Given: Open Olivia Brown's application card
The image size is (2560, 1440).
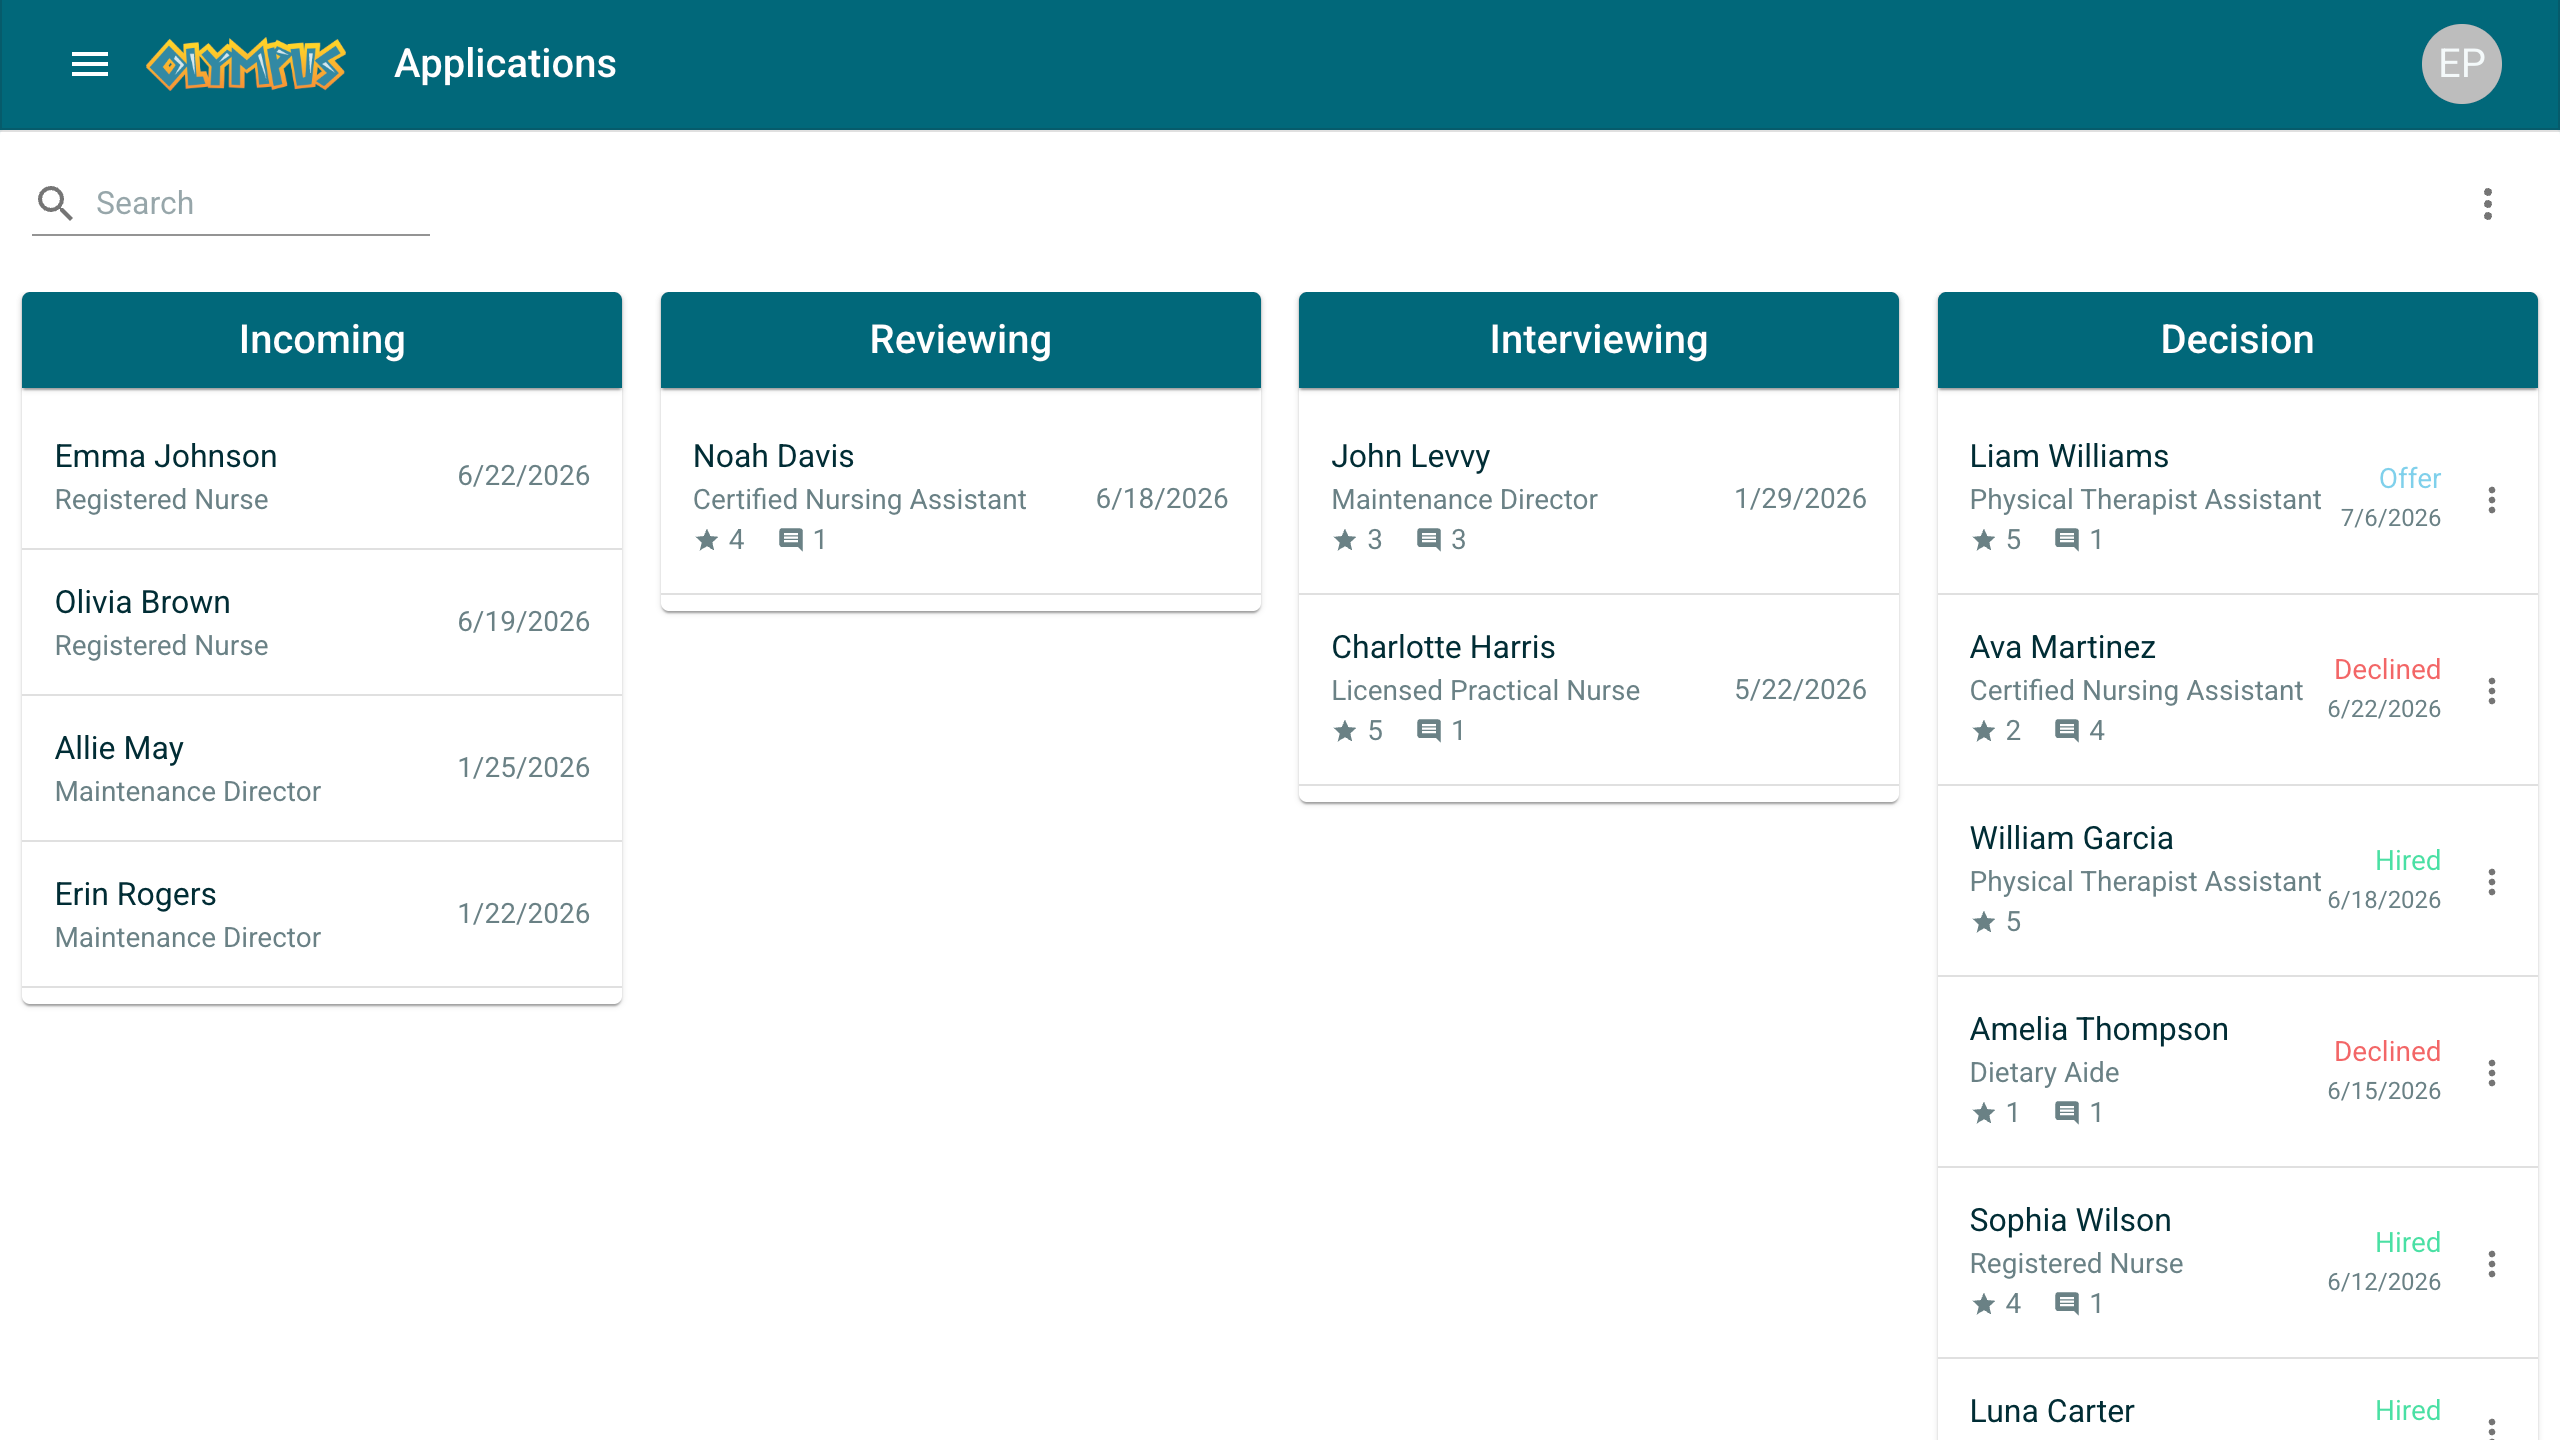Looking at the screenshot, I should (322, 622).
